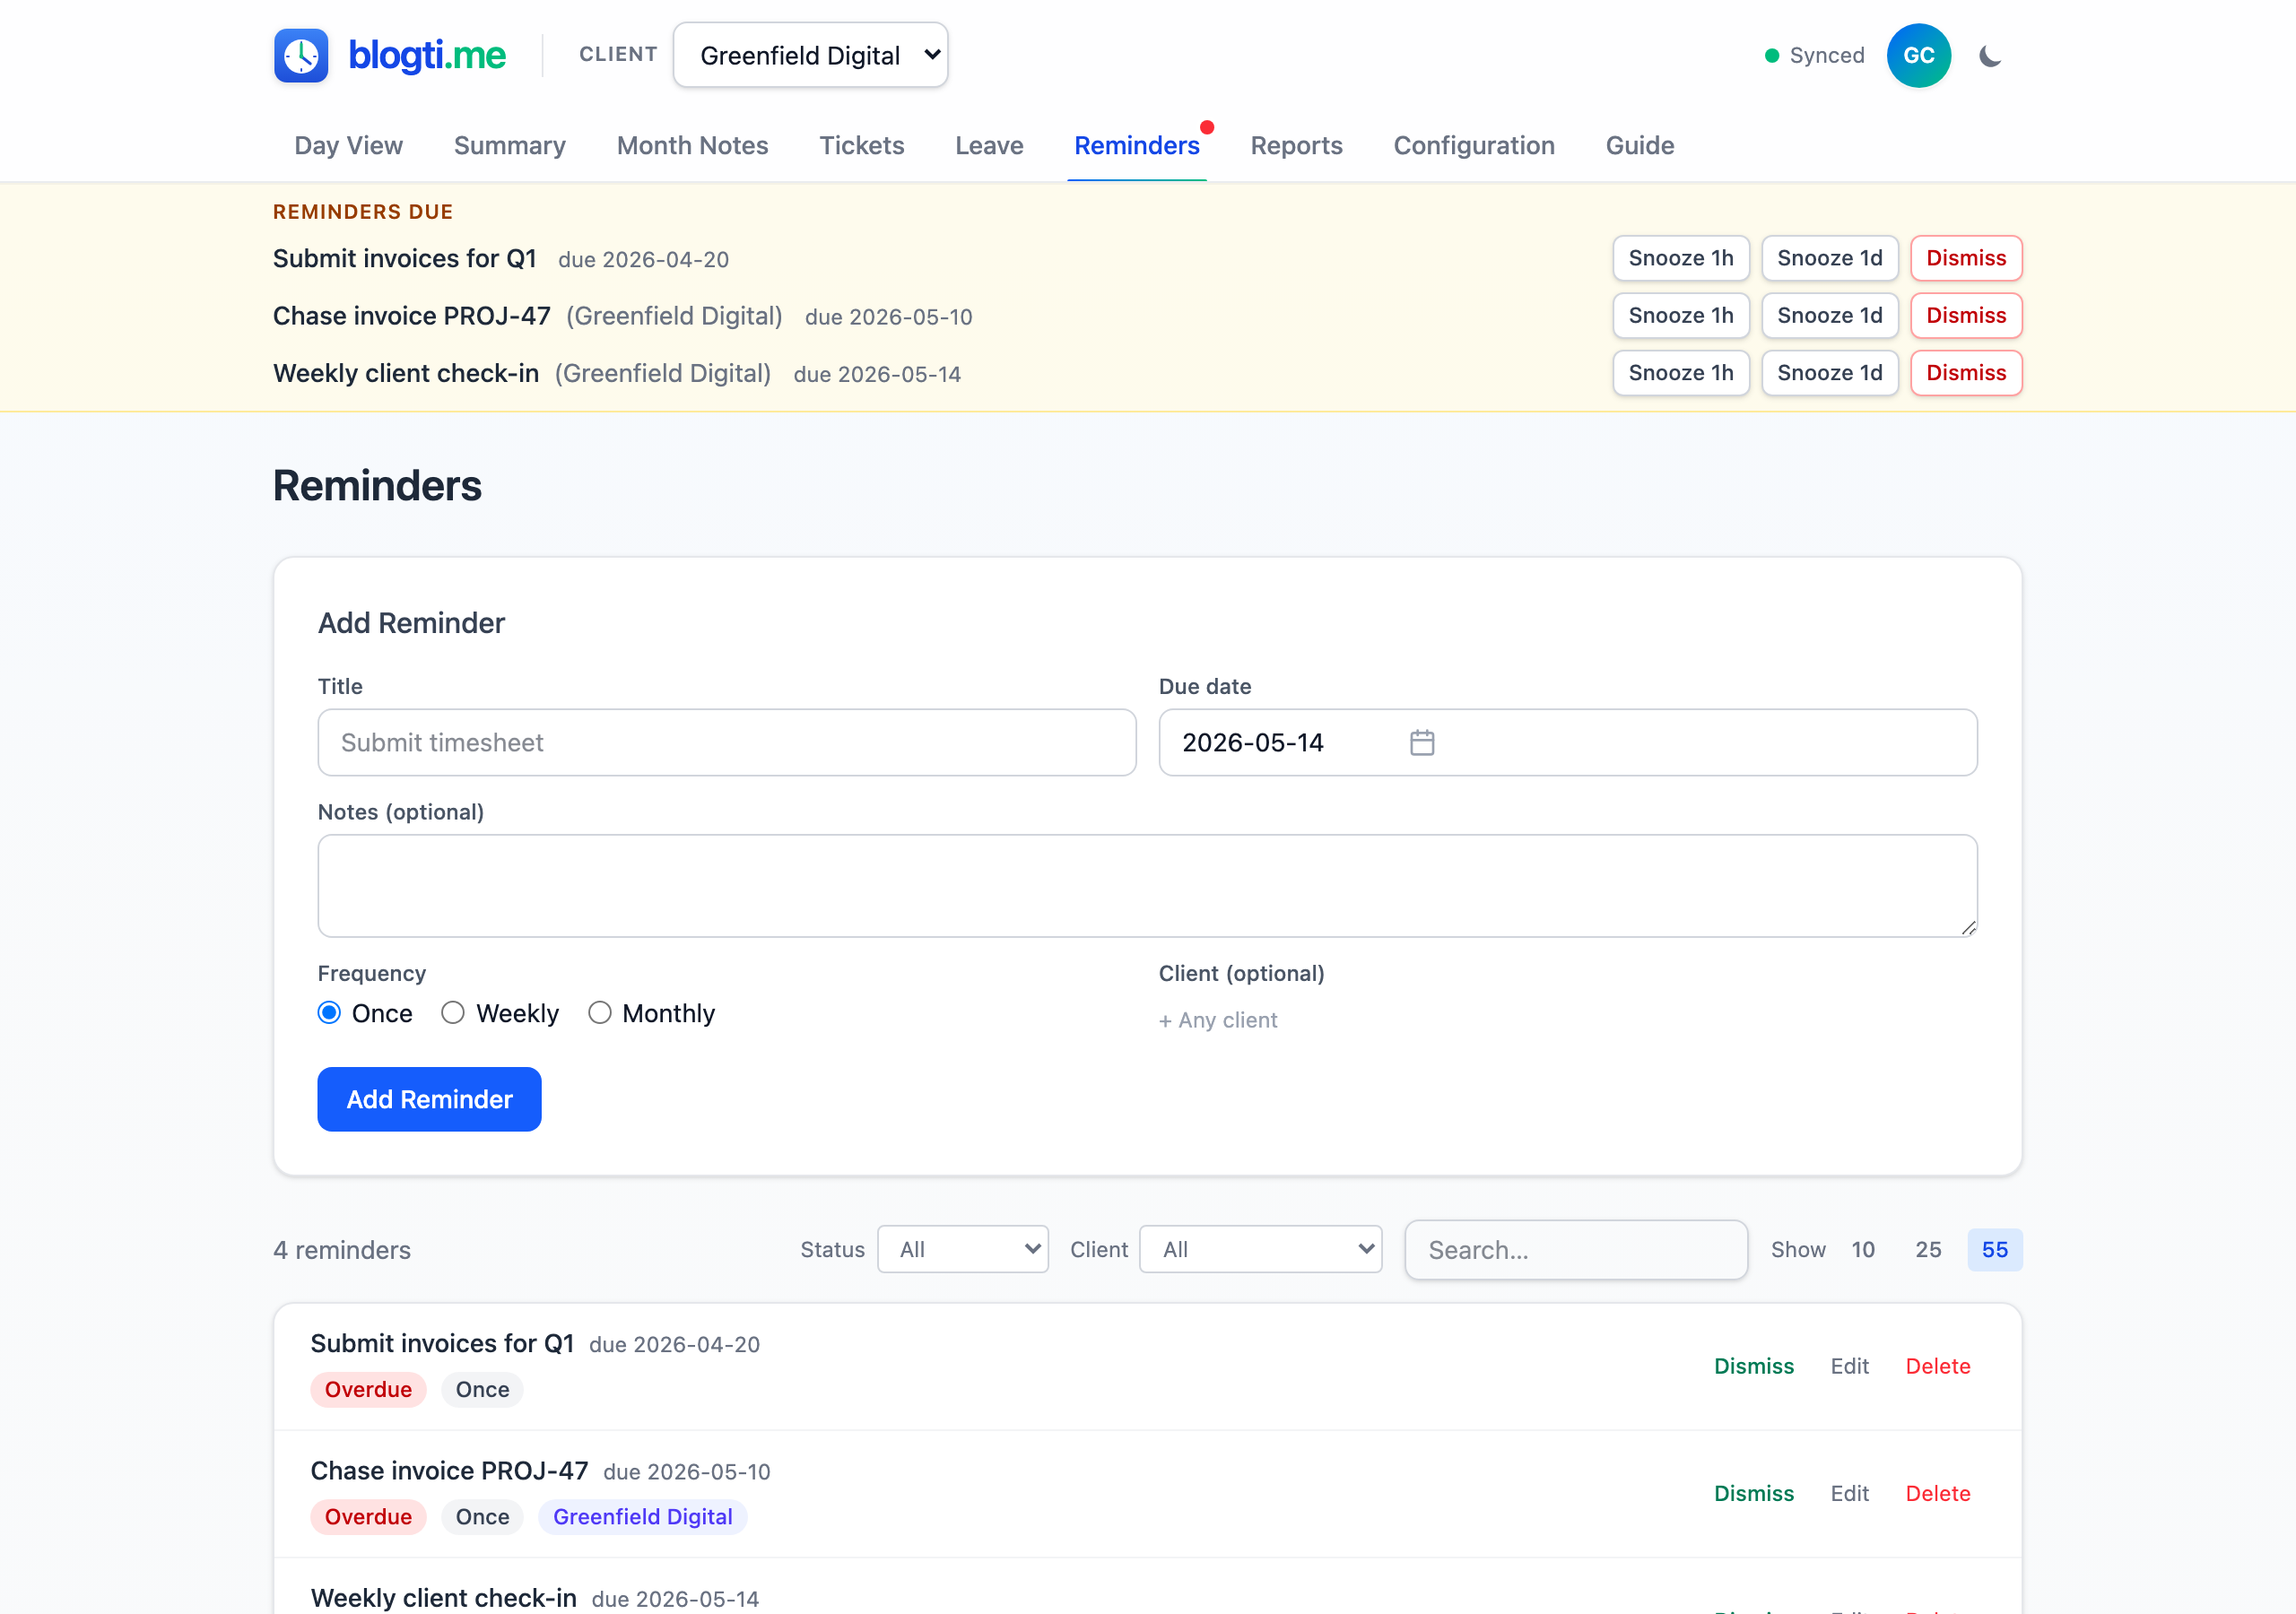Focus the reminders Search box
2296x1614 pixels.
1576,1250
